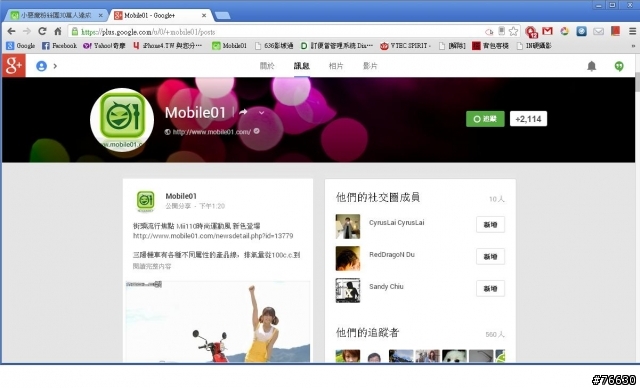Add Sandy Chiu to circles

pos(490,288)
